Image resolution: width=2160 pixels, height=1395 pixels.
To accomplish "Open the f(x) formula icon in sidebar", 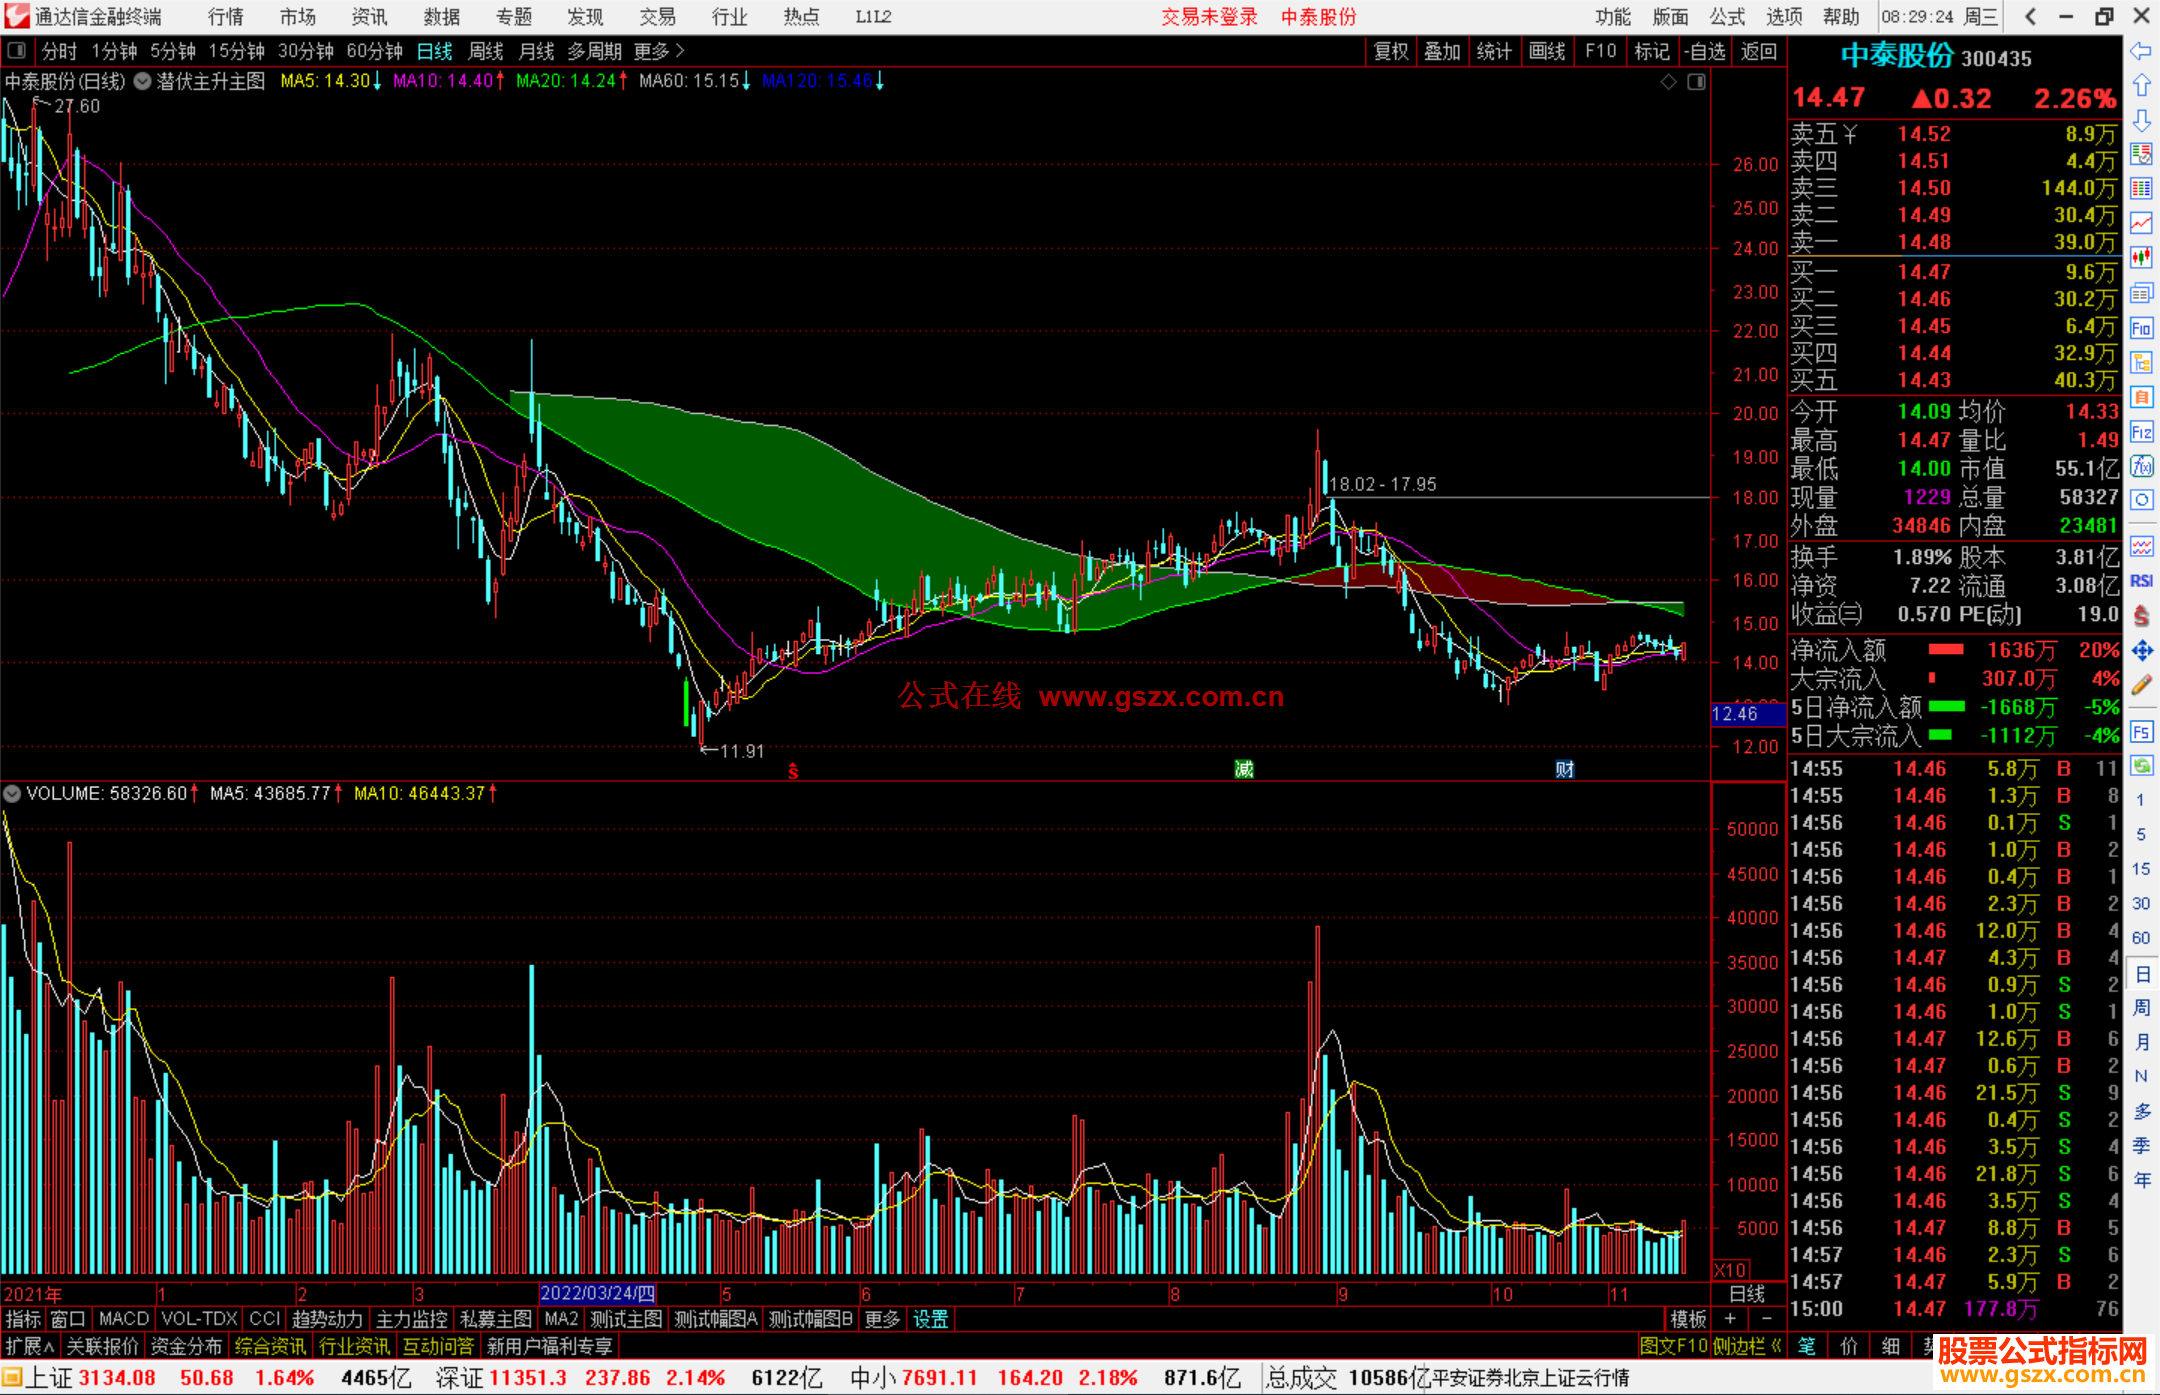I will pos(2141,466).
